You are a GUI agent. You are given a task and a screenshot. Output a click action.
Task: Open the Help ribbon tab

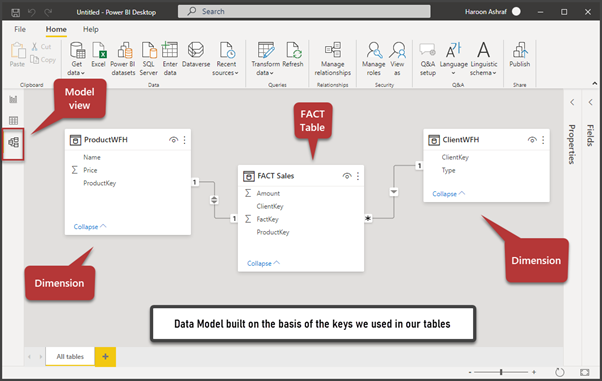(91, 29)
